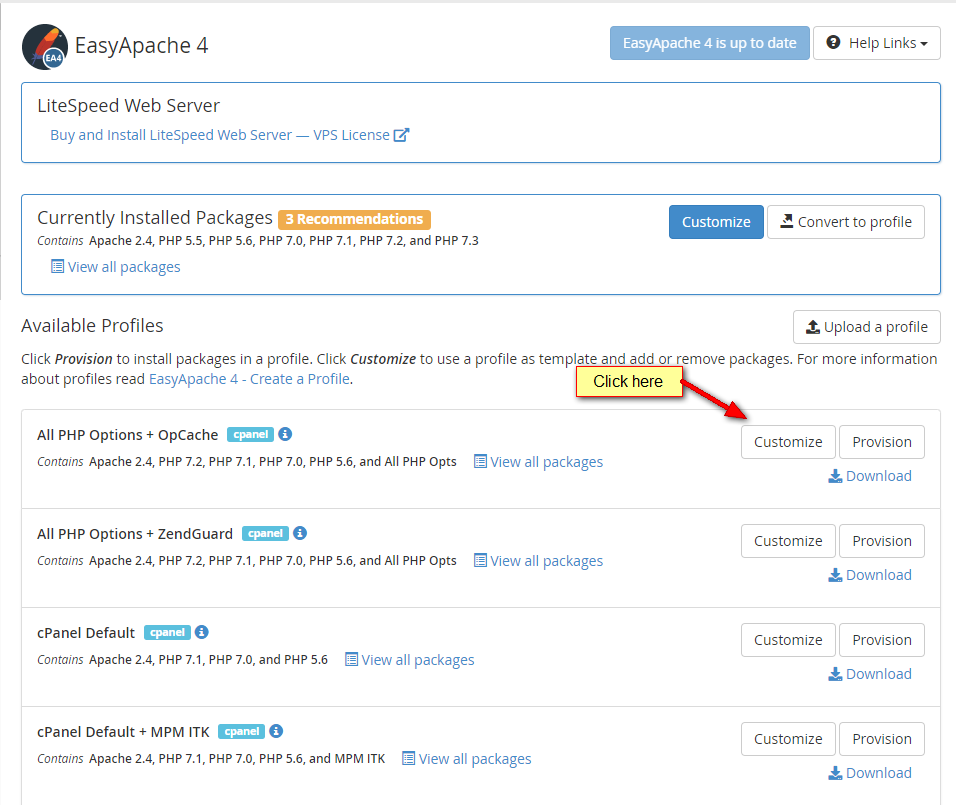Click blue Customize for Currently Installed Packages
Viewport: 956px width, 805px height.
(716, 222)
